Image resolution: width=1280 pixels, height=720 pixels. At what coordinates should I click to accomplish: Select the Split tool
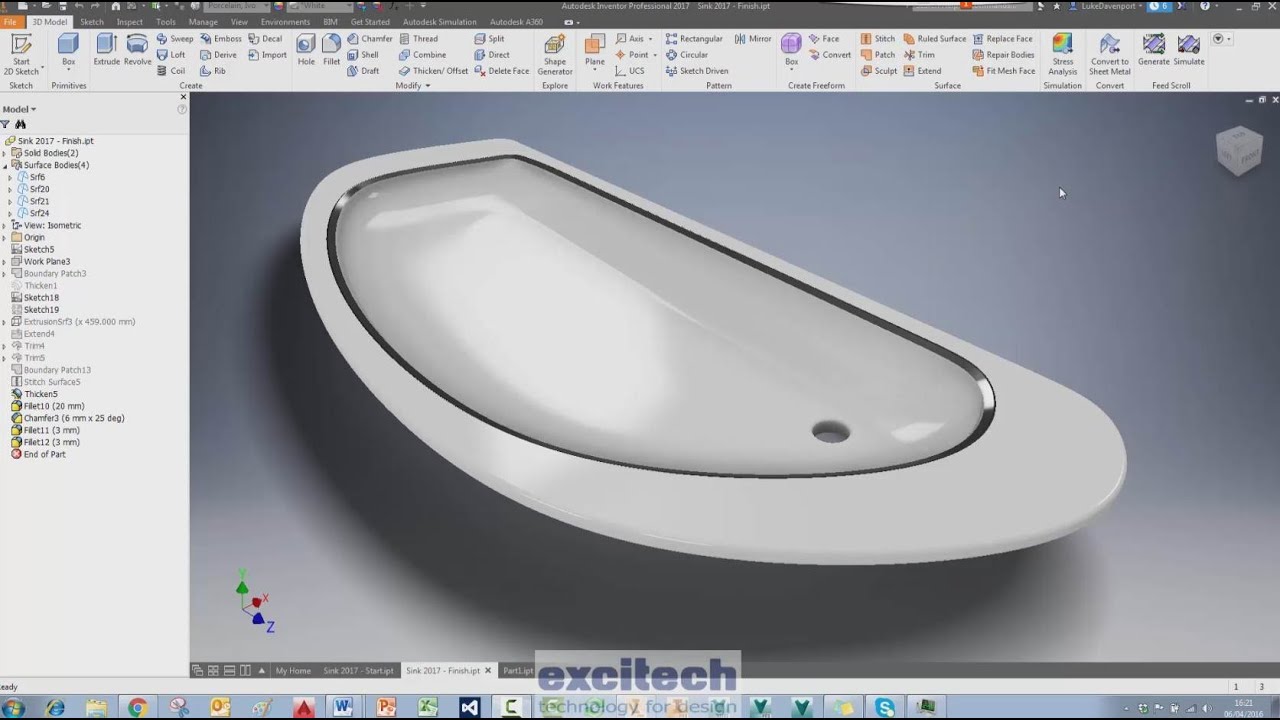(489, 39)
